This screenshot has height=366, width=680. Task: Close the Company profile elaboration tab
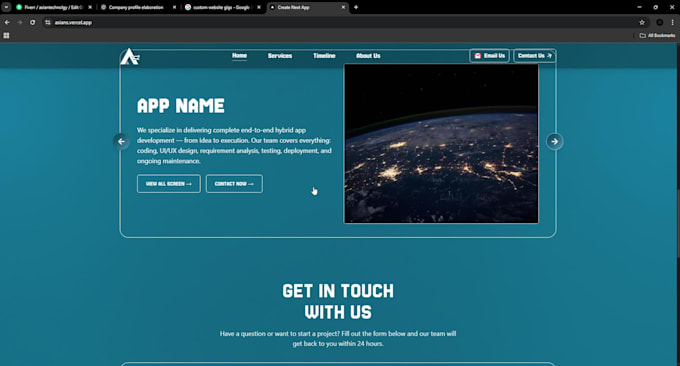(x=174, y=7)
